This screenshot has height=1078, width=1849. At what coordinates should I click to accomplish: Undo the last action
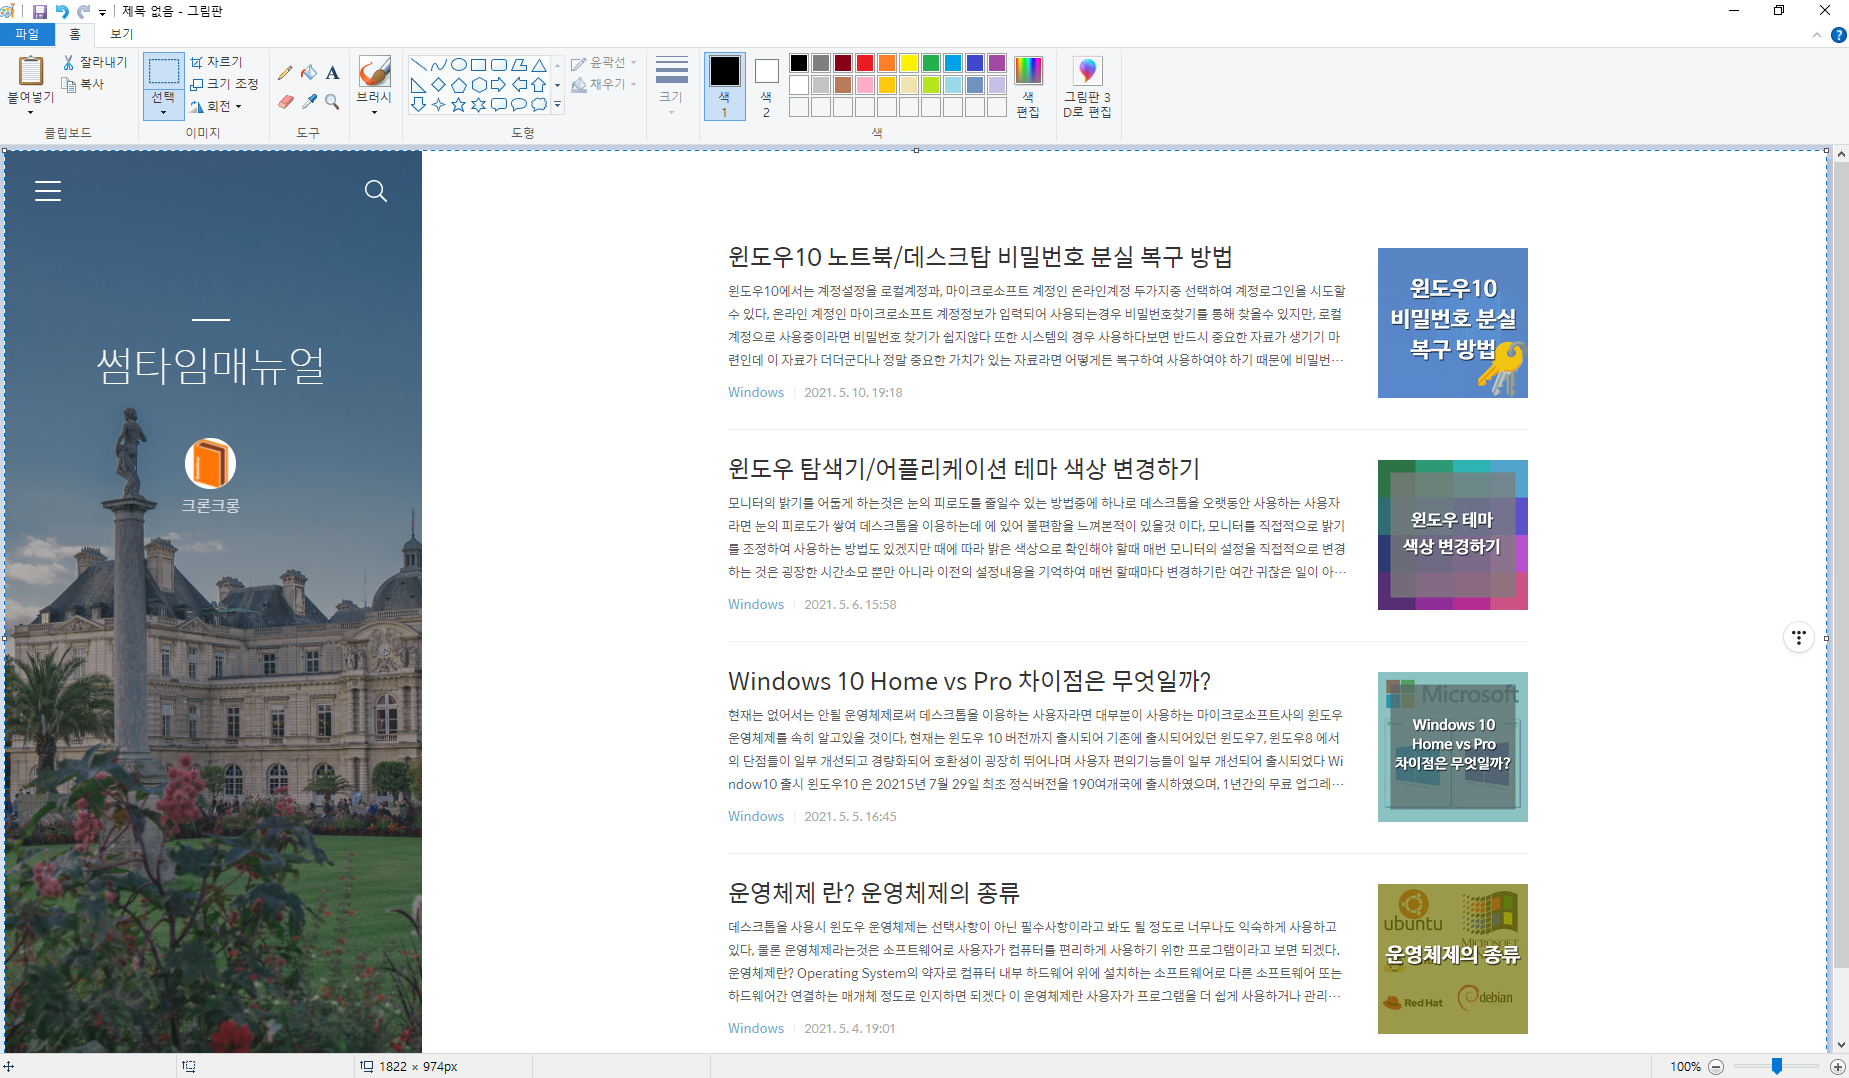[x=62, y=12]
